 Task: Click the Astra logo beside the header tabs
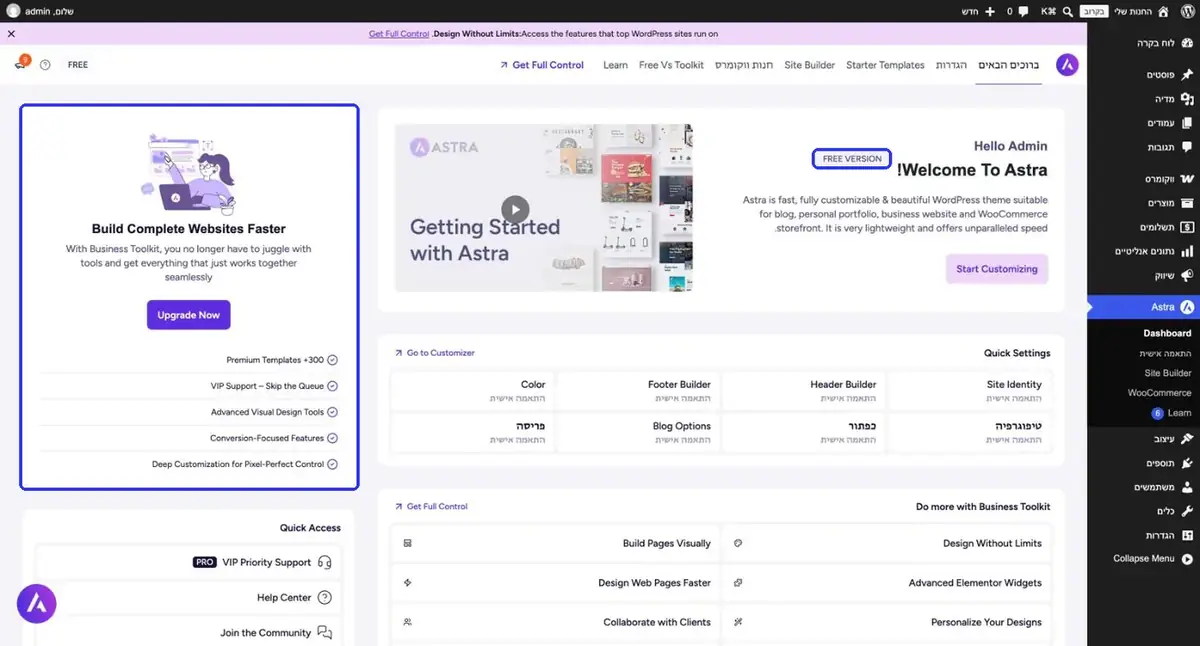[1067, 65]
